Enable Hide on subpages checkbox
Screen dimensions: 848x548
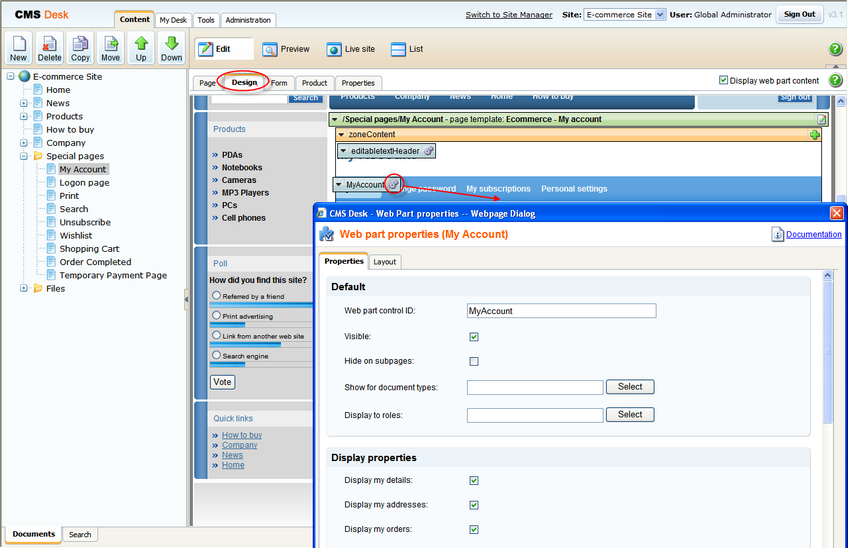pos(474,362)
